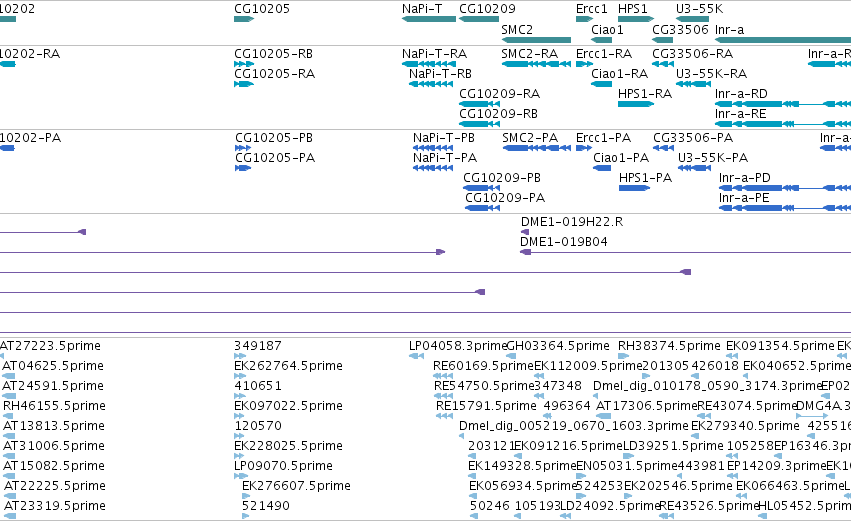This screenshot has width=851, height=521.
Task: Select EST GH03364.5prime
Action: click(x=511, y=356)
